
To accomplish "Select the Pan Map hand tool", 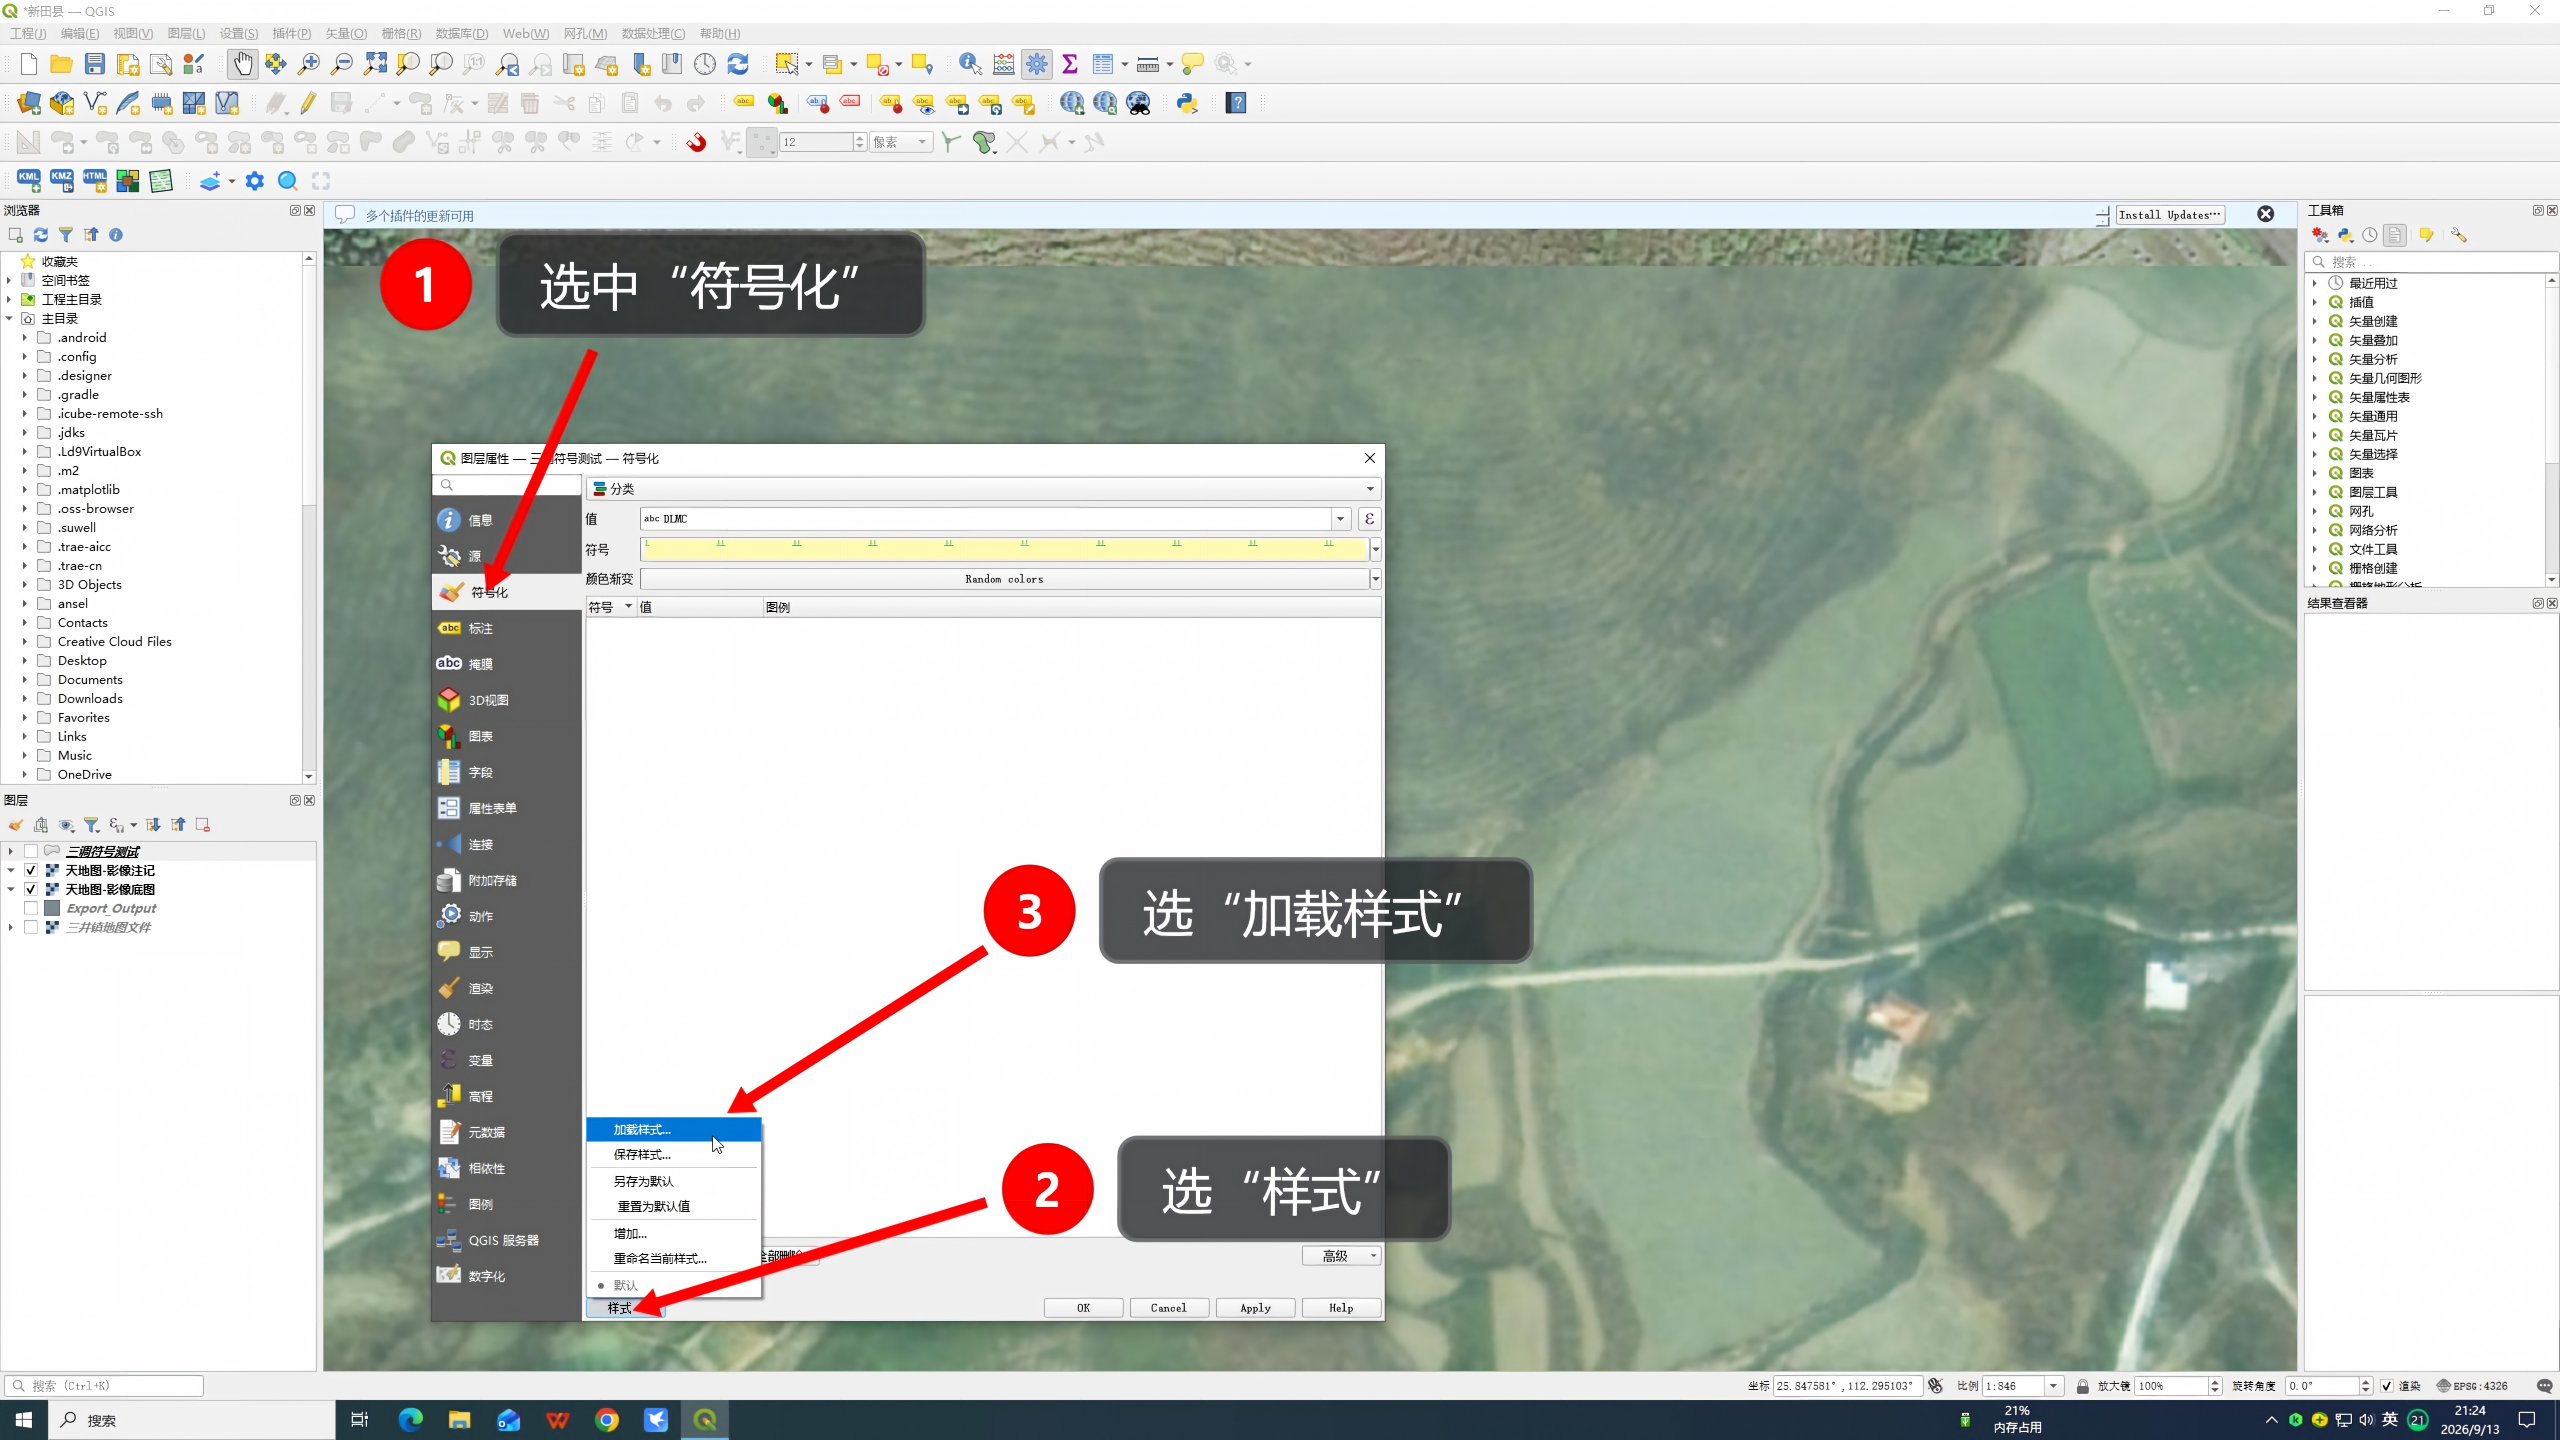I will pos(242,64).
